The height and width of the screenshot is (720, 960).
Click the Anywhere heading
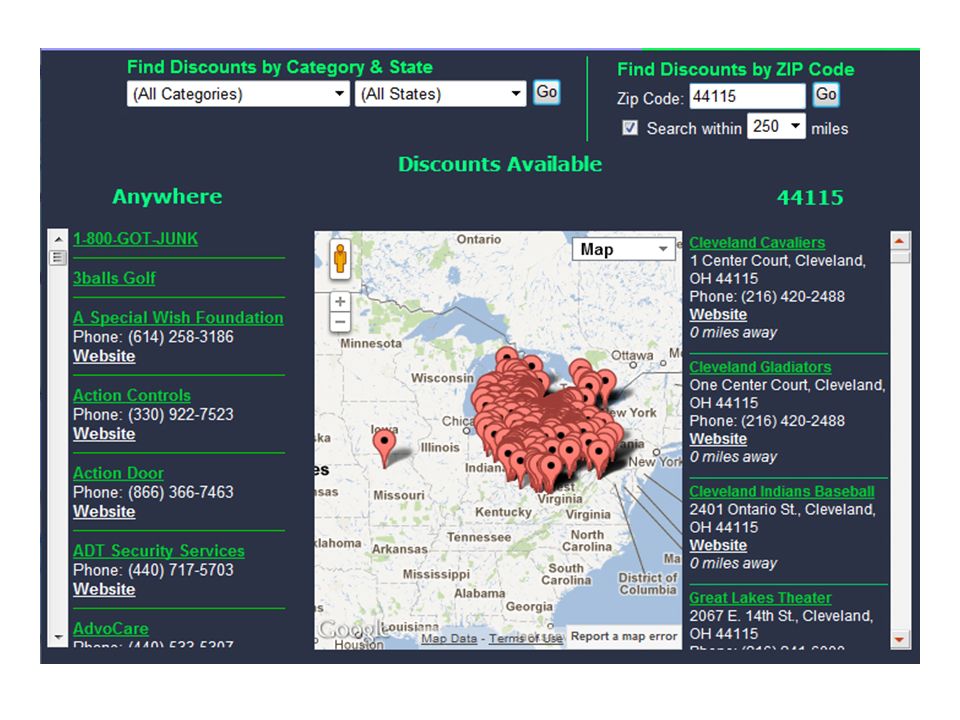[167, 197]
